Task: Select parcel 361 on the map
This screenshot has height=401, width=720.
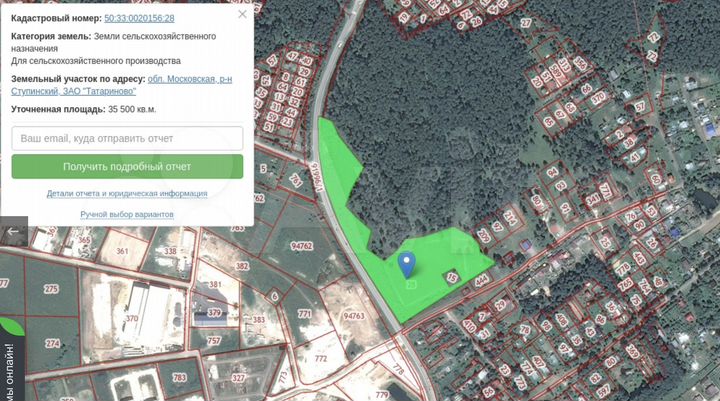Action: click(x=122, y=251)
